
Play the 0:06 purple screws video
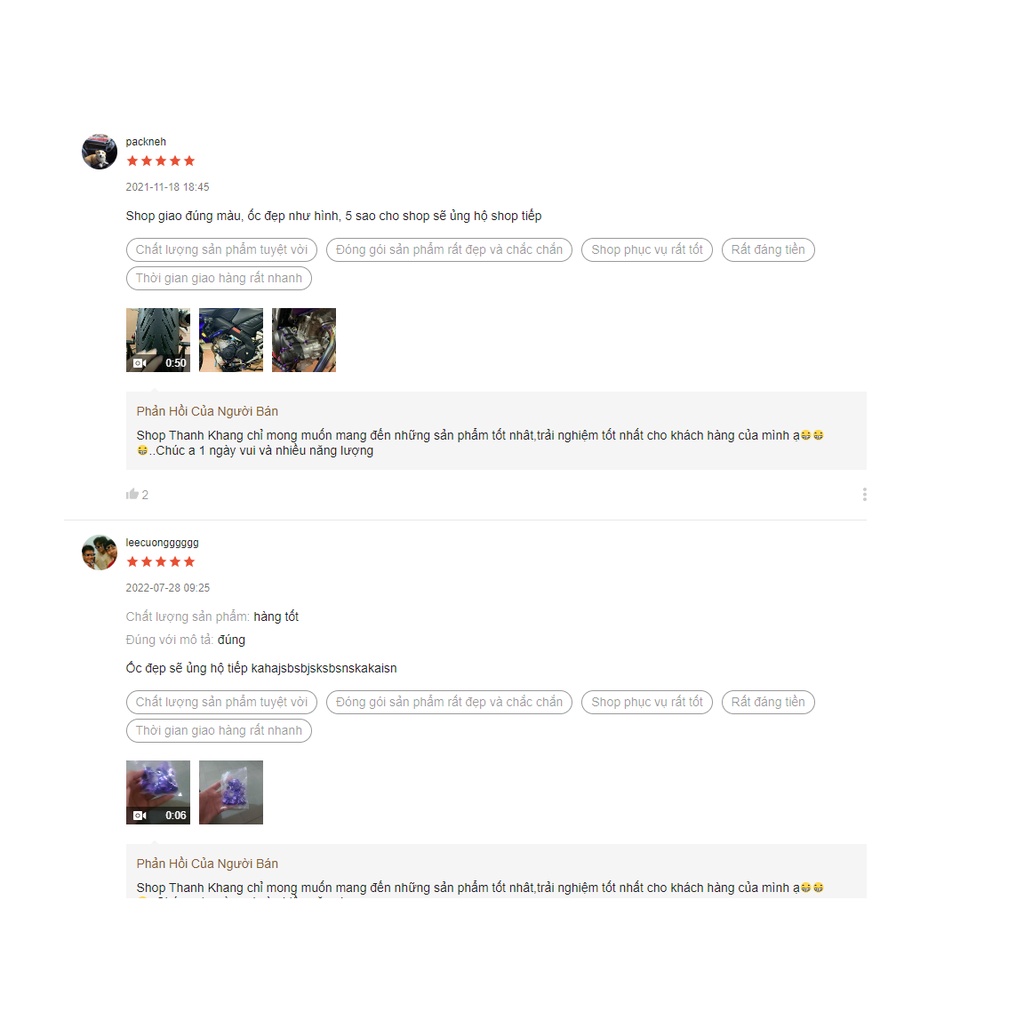(158, 792)
